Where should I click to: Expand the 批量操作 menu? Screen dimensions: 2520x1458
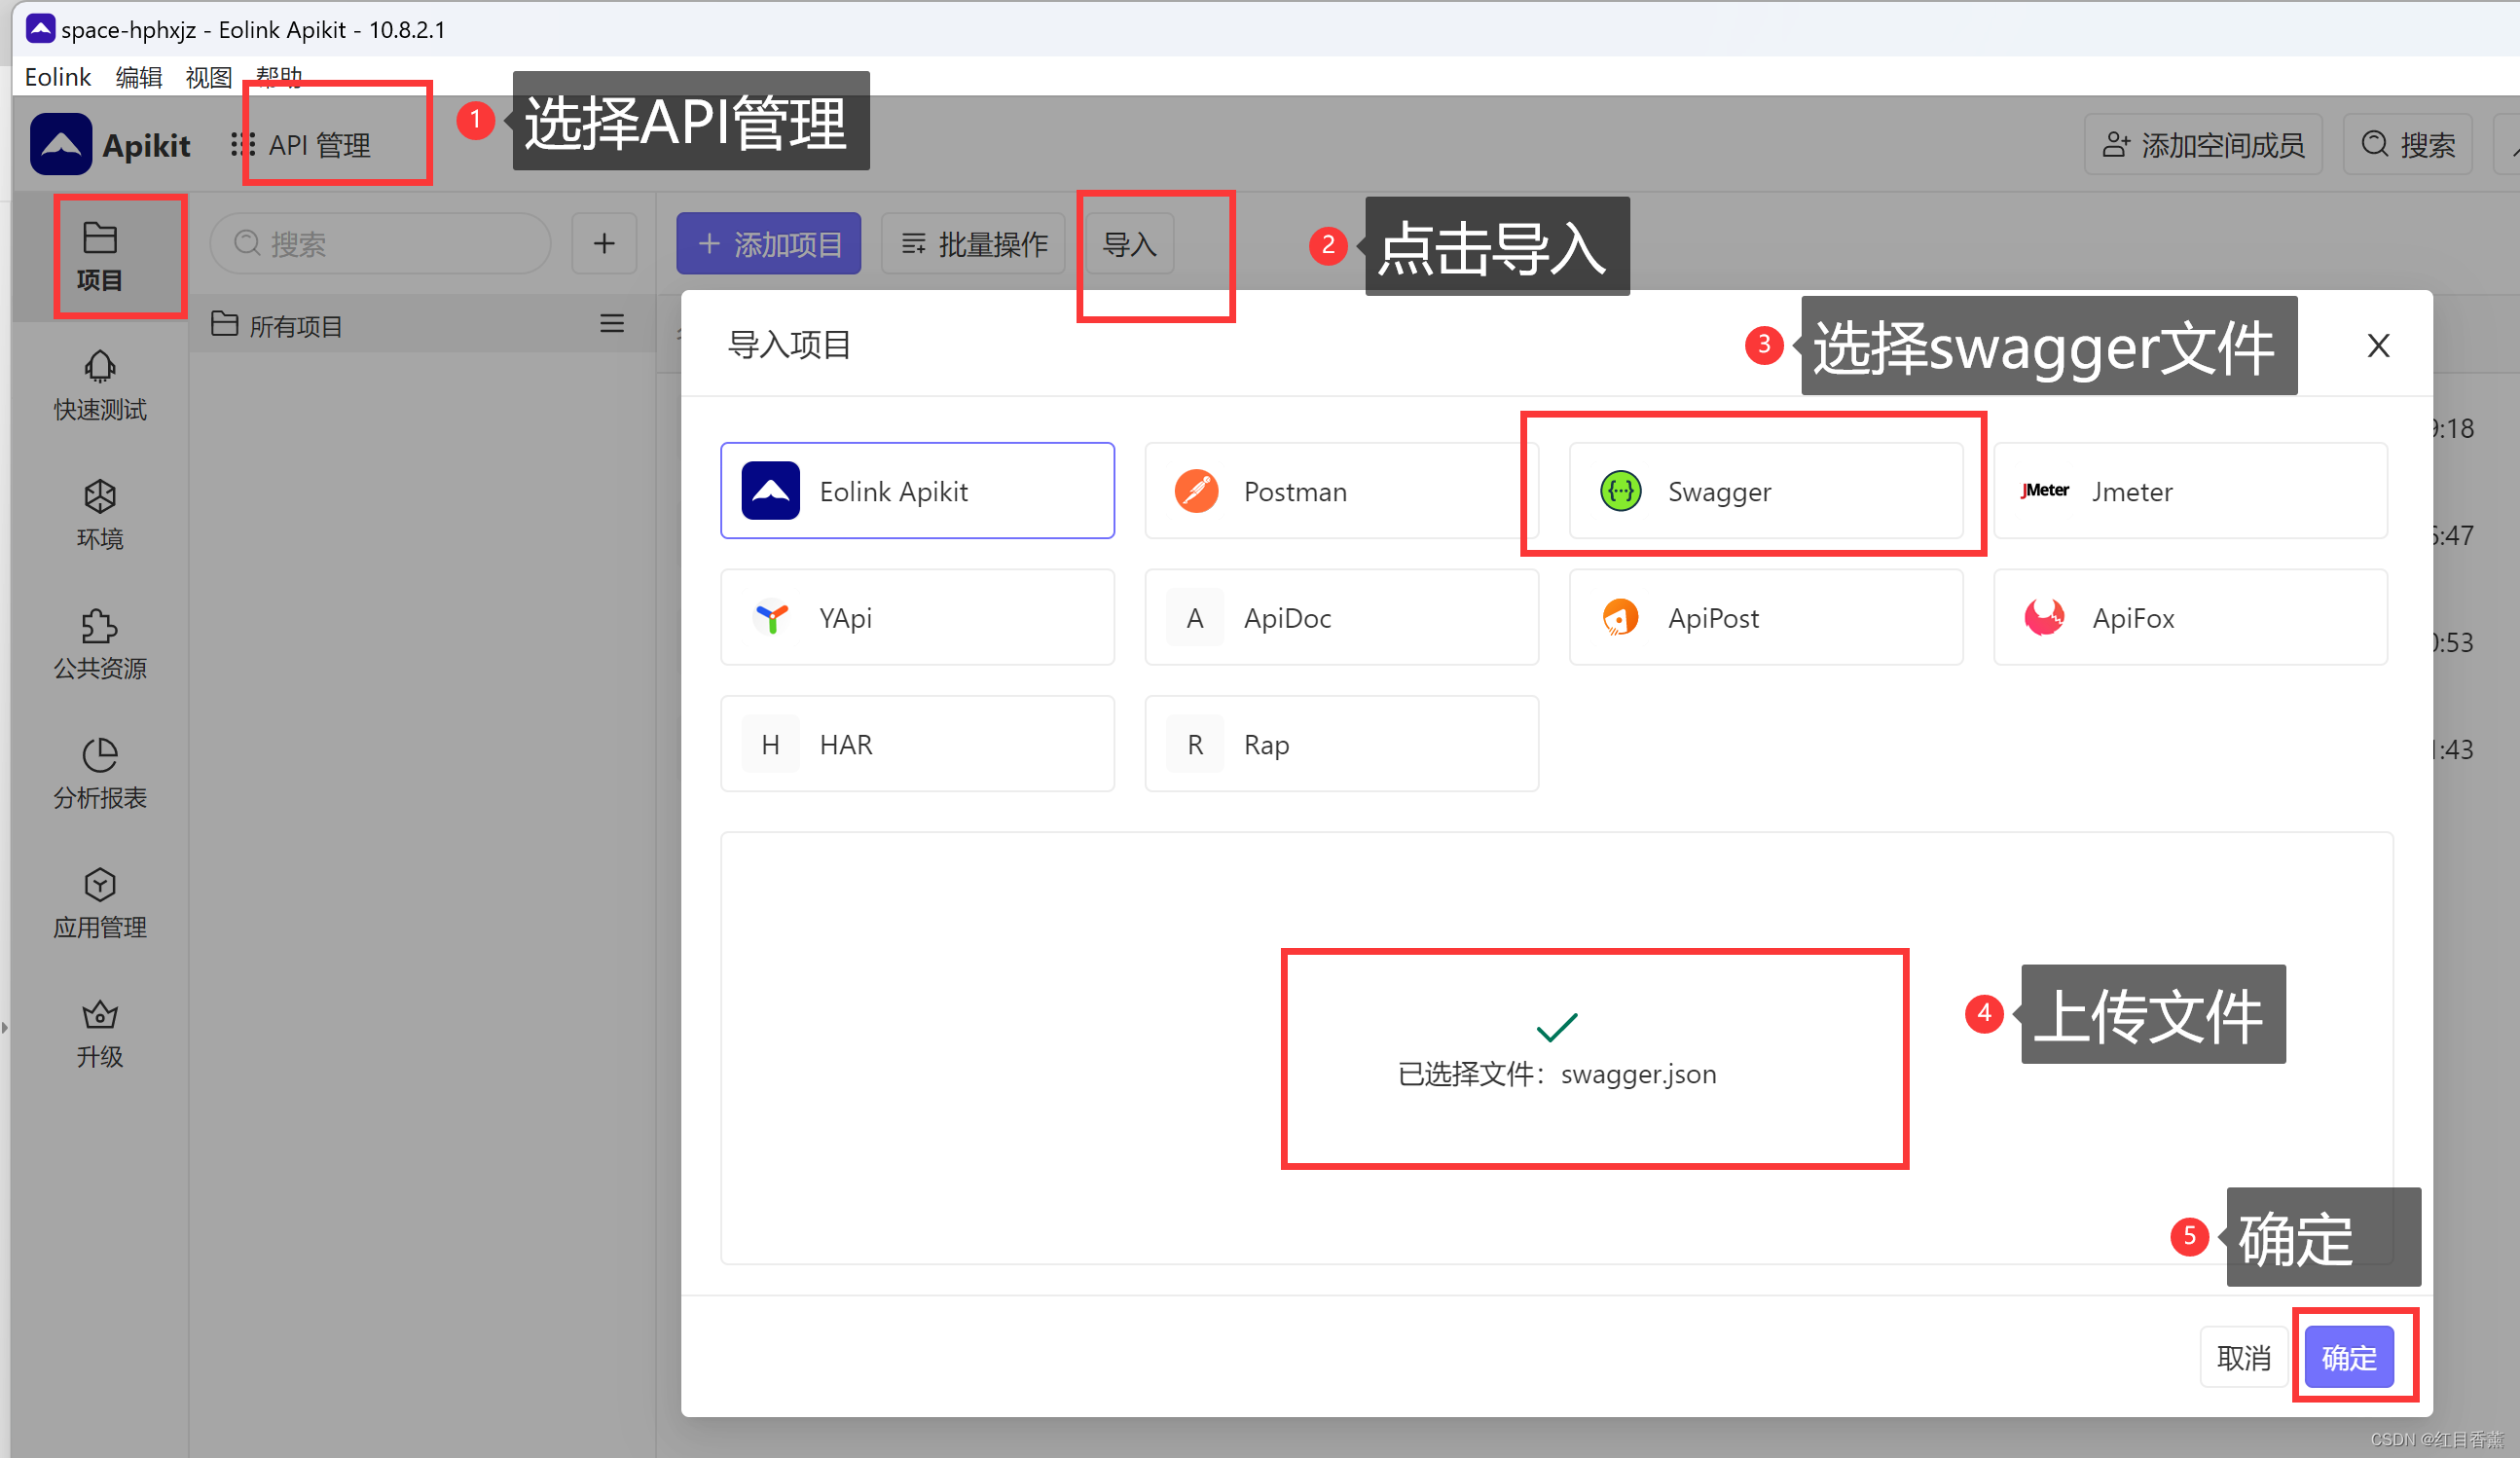point(971,243)
